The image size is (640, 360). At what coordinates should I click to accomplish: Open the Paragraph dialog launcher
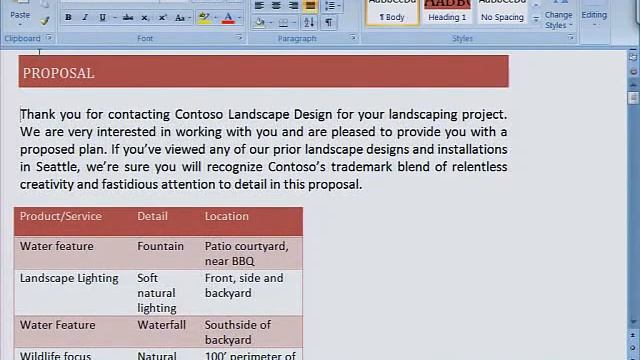pos(353,38)
